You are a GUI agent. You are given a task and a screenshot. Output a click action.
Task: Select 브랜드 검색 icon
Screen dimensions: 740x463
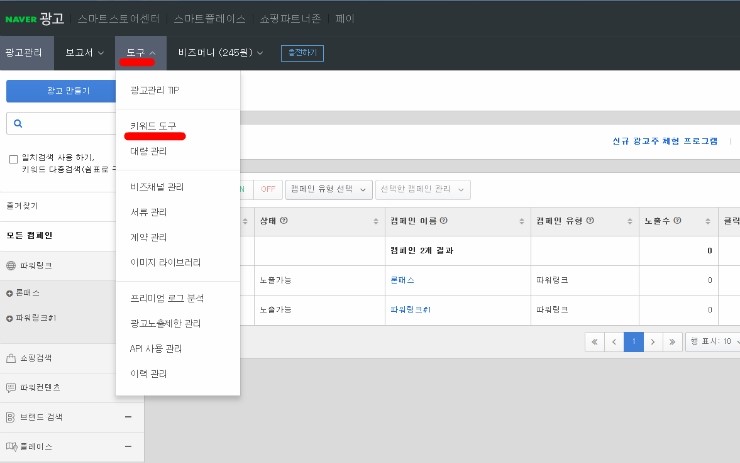[x=10, y=417]
